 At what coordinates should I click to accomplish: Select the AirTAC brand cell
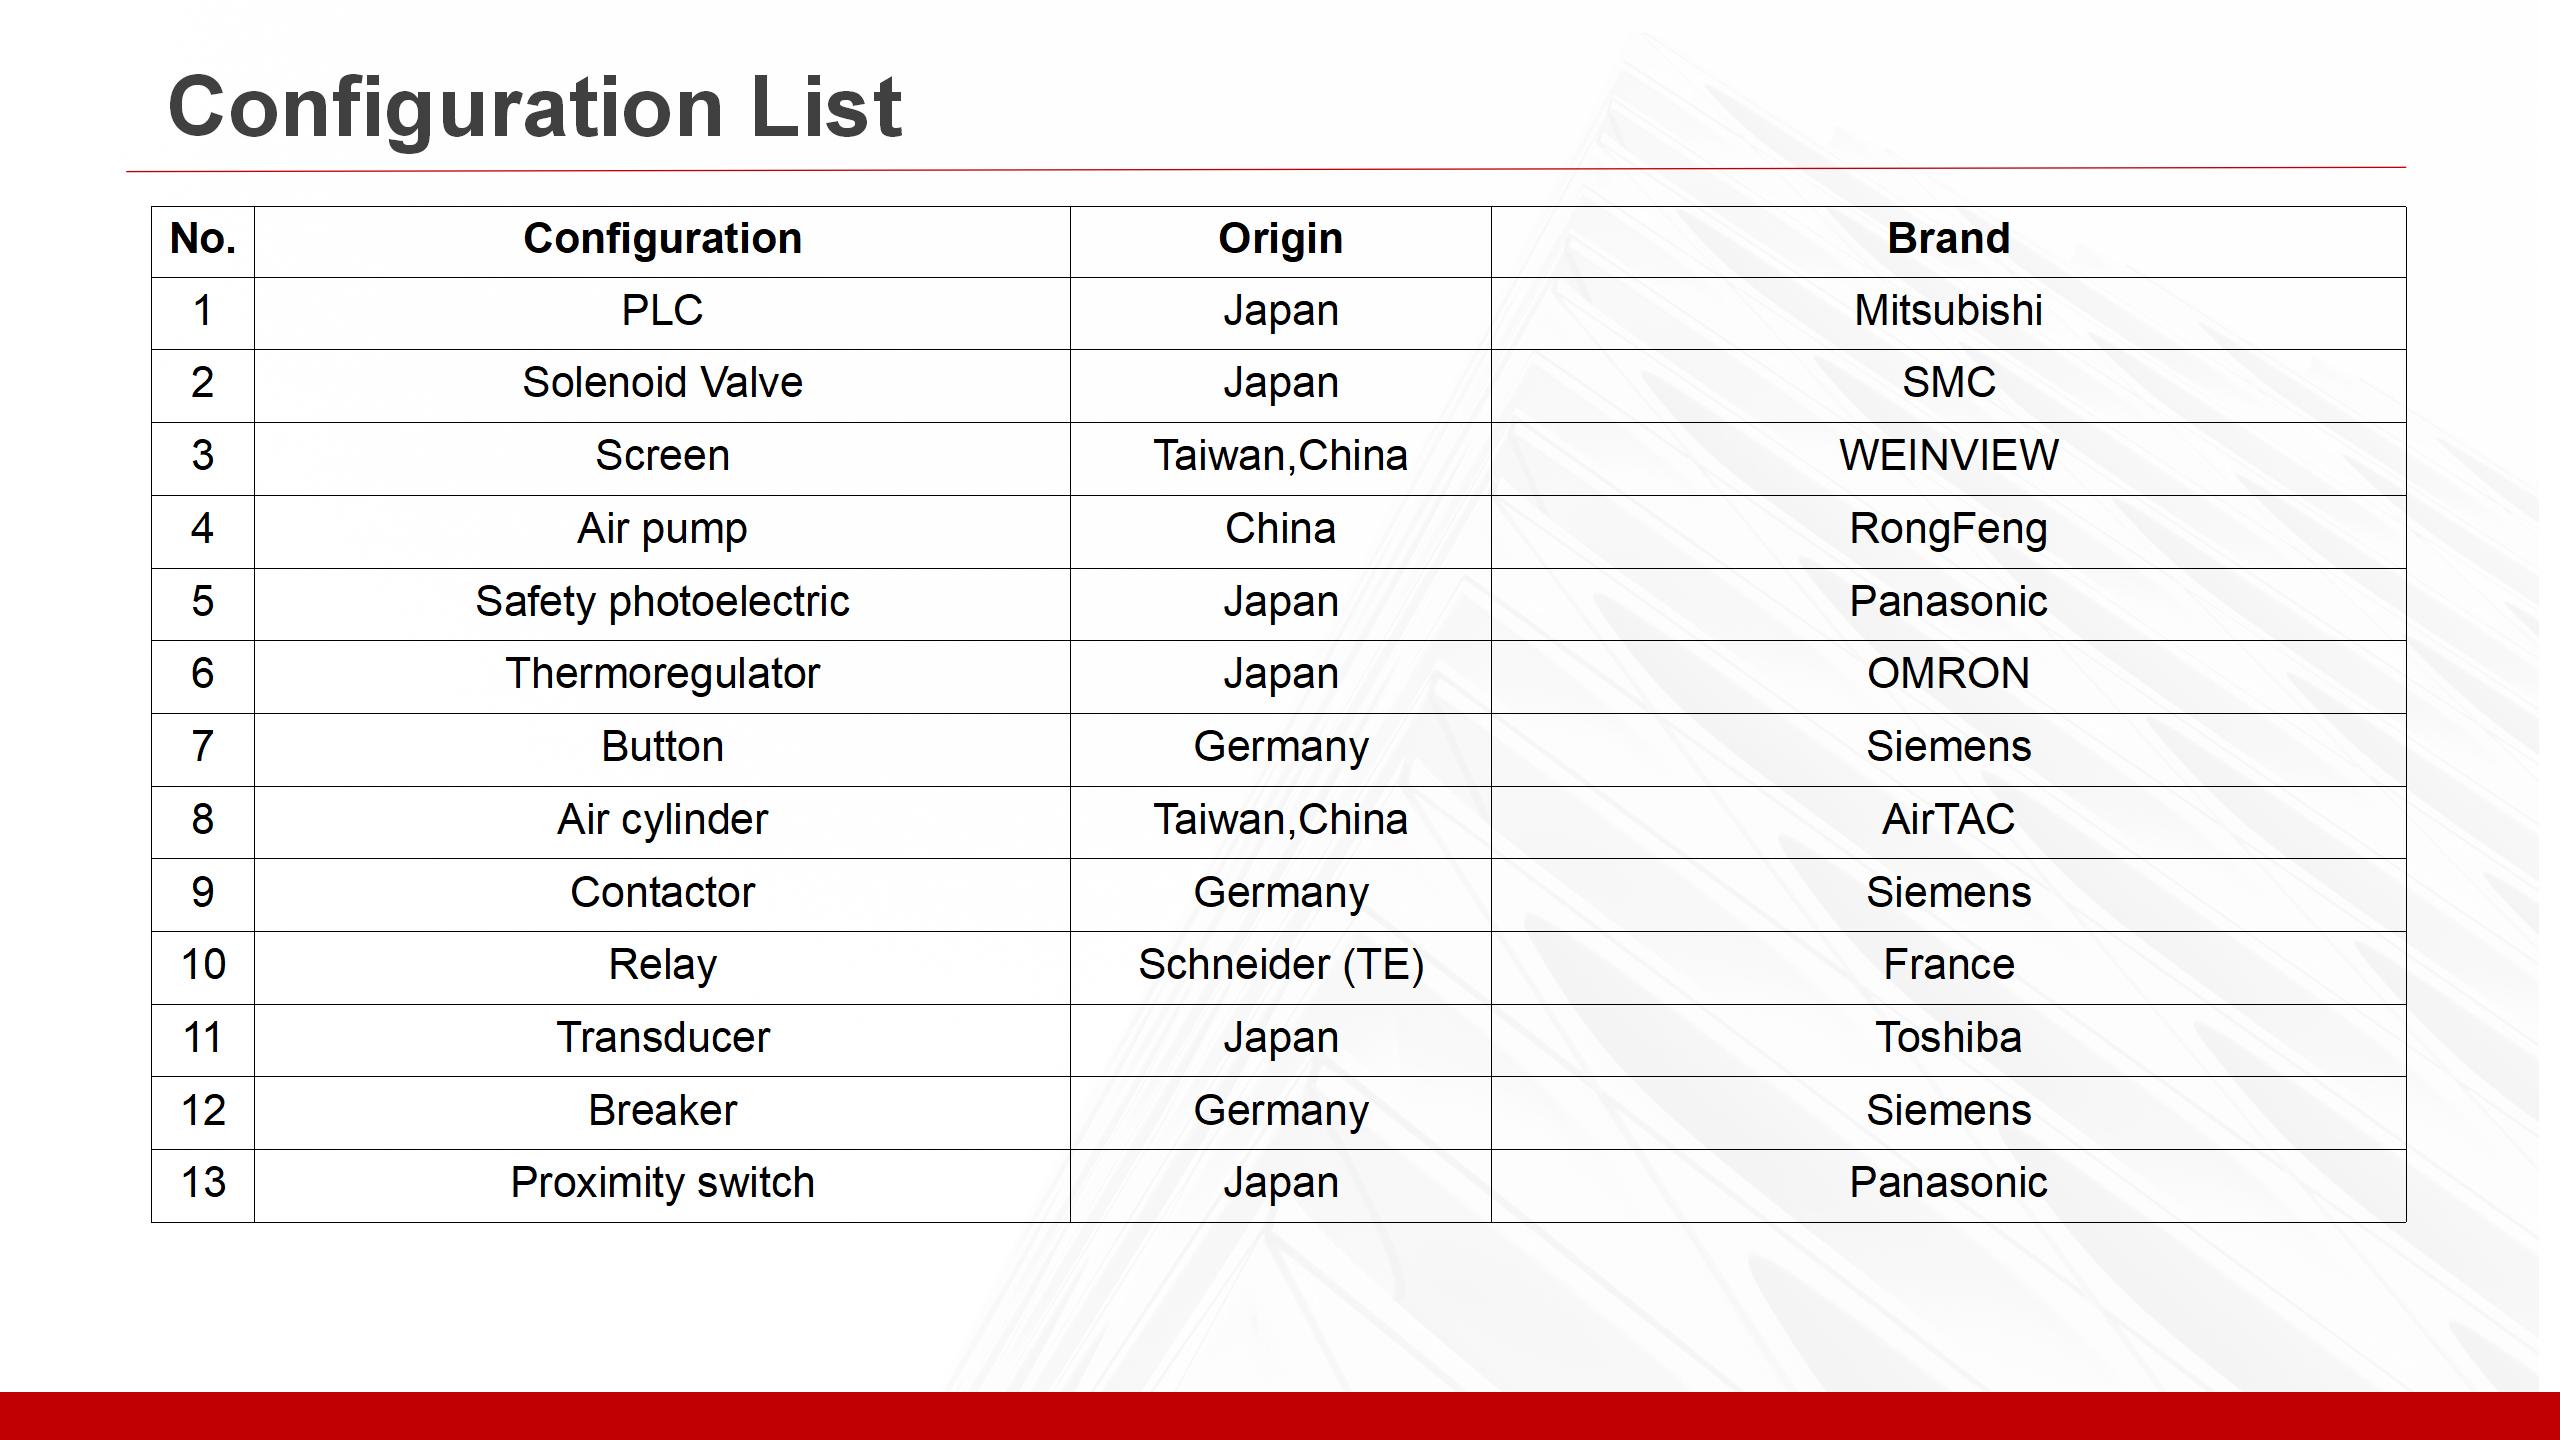[x=1948, y=820]
